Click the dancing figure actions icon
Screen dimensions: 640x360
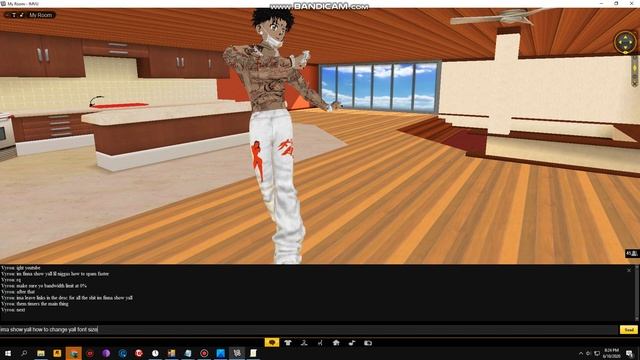(320, 343)
